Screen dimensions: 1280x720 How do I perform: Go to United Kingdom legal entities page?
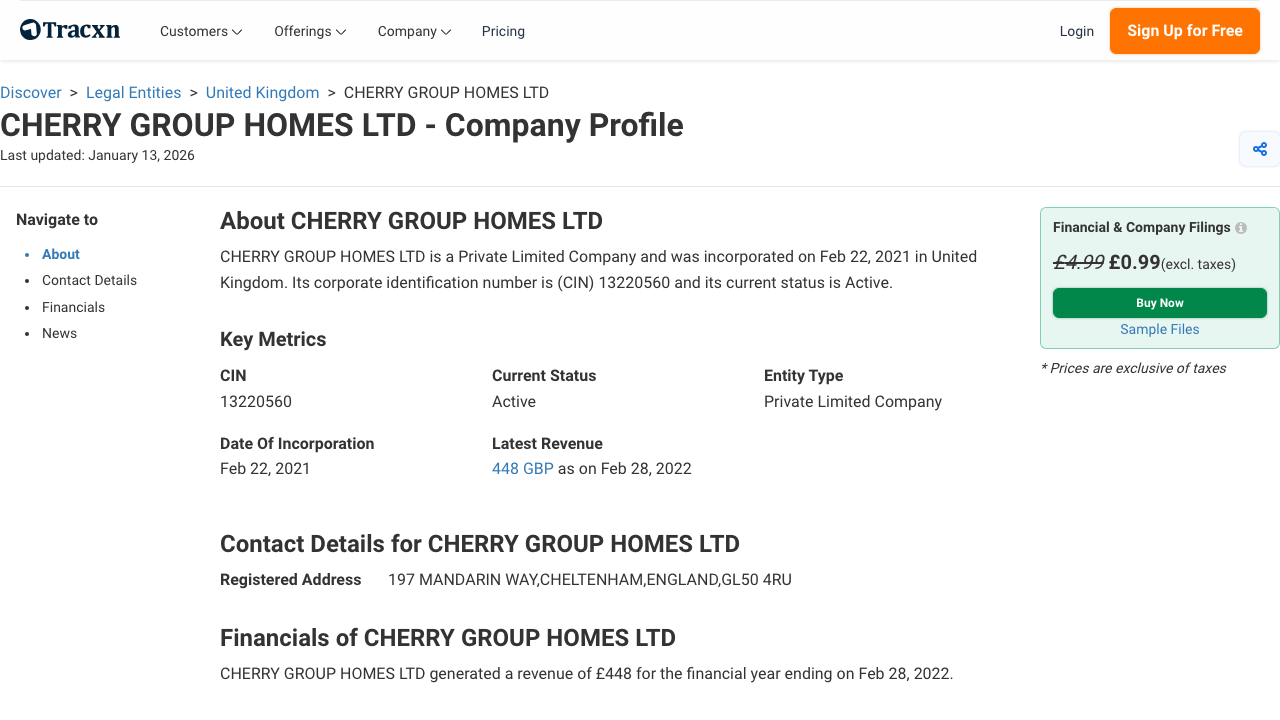pyautogui.click(x=262, y=92)
